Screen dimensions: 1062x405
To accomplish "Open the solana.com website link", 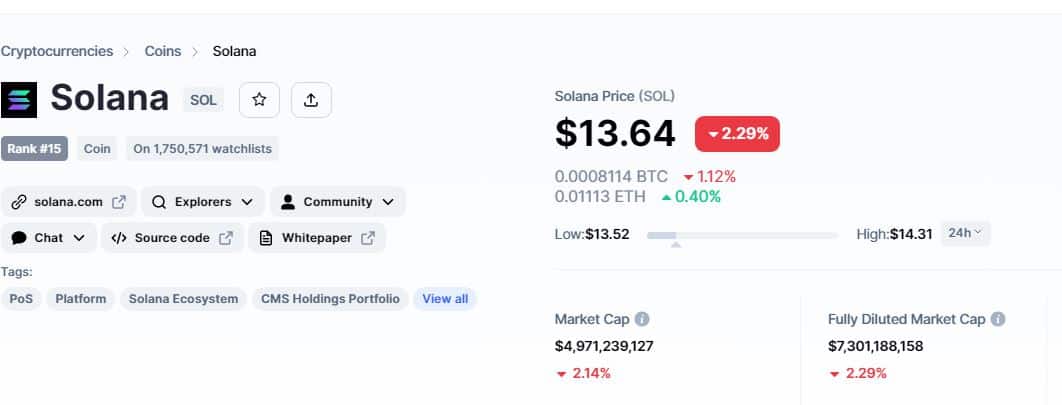I will pos(69,202).
